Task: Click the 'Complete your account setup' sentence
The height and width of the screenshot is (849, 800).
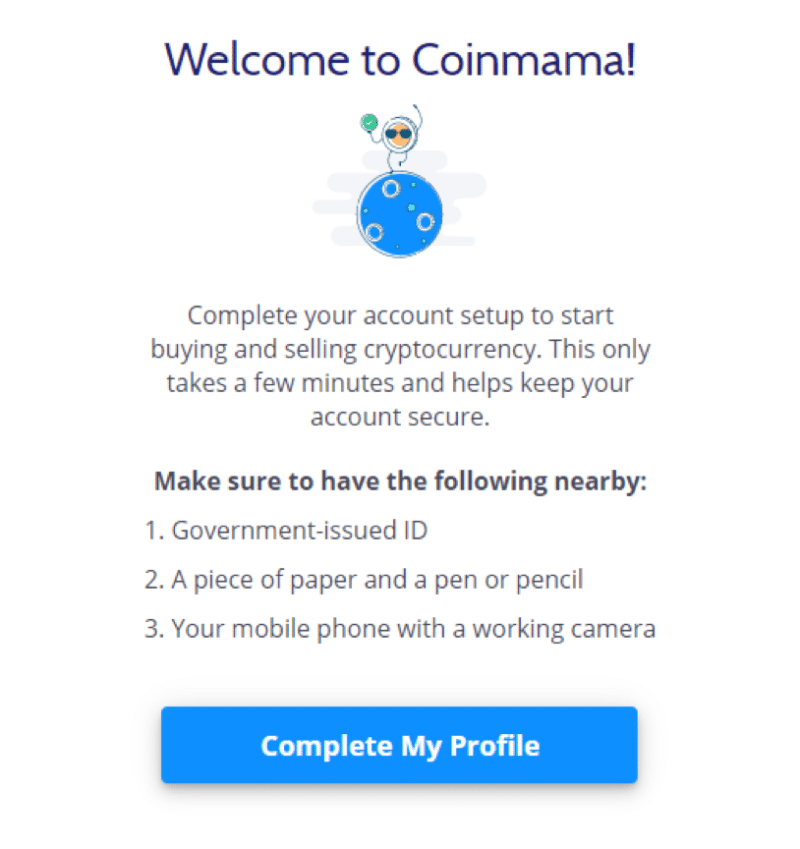Action: coord(400,316)
